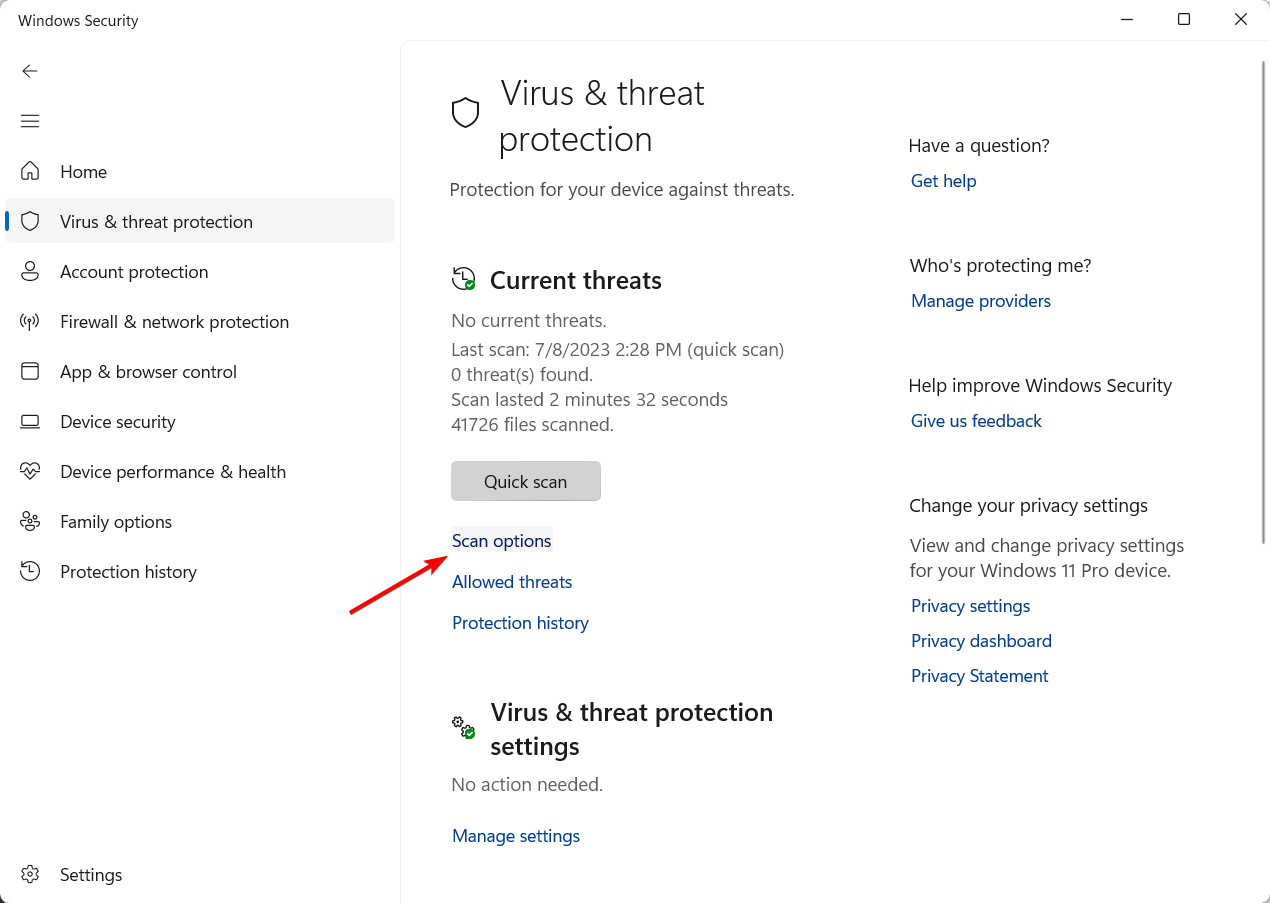
Task: Click the Family options people icon
Action: [30, 521]
